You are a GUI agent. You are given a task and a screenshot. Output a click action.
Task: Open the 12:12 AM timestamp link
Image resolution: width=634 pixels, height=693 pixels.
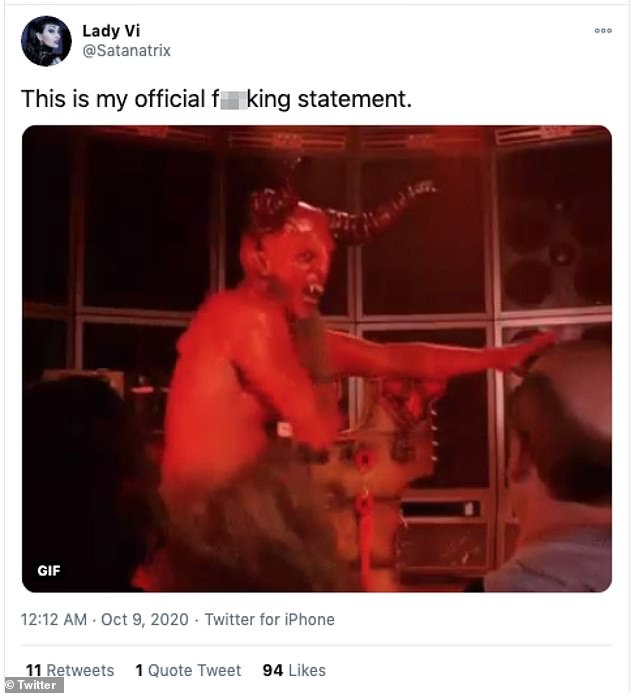coord(56,620)
